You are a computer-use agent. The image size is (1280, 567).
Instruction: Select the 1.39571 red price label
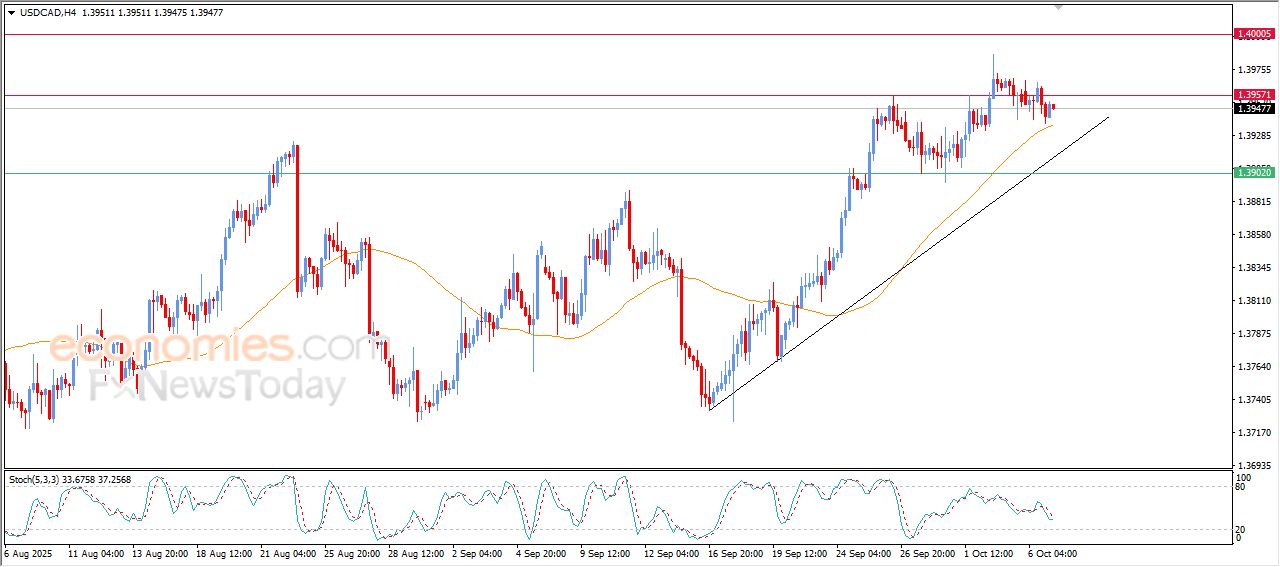coord(1254,95)
